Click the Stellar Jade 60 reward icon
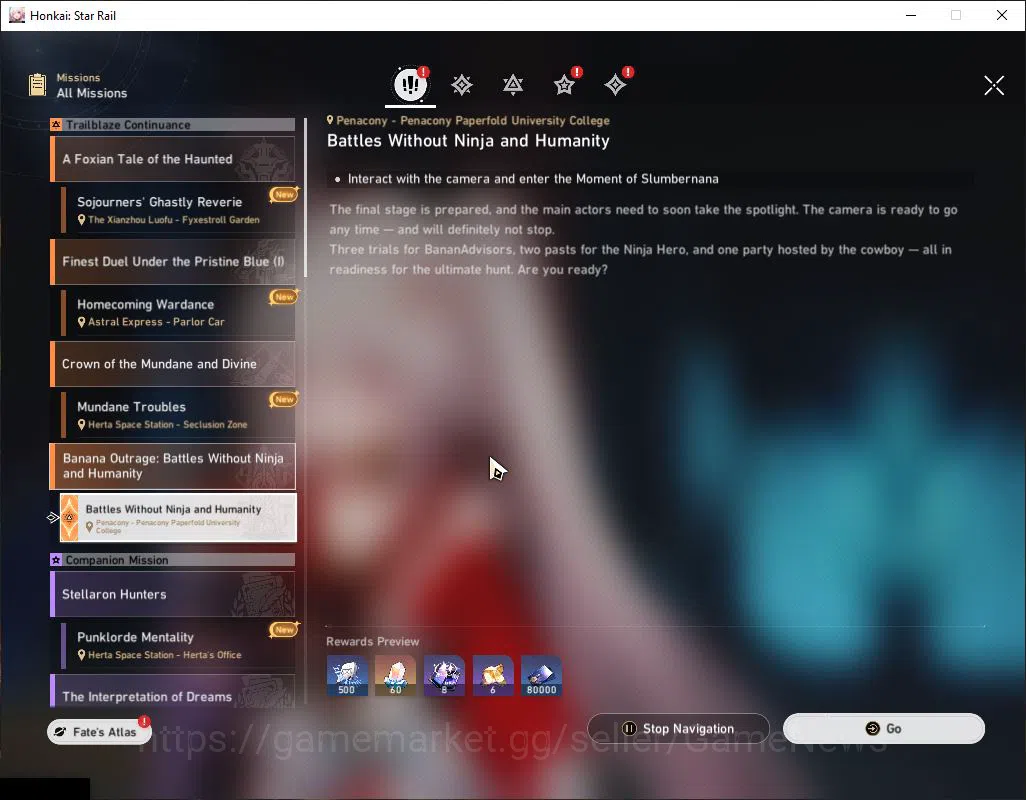This screenshot has height=800, width=1026. point(395,676)
